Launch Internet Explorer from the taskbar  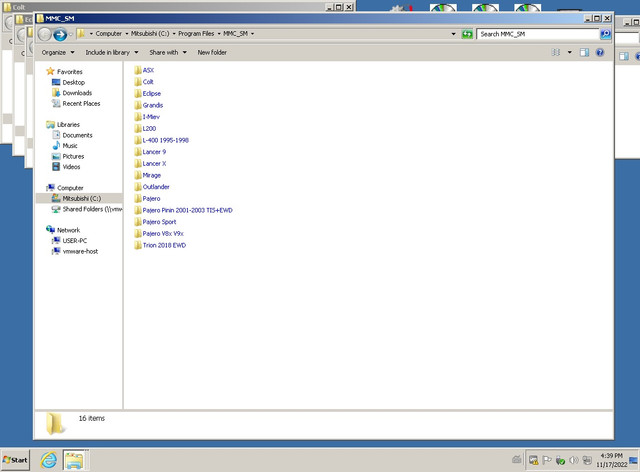(49, 460)
